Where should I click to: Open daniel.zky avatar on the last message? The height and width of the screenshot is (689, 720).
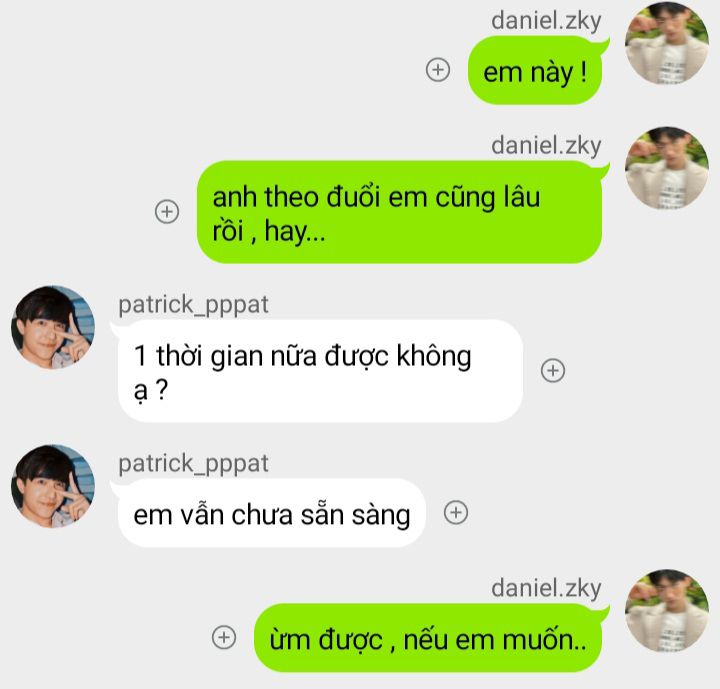tap(667, 610)
